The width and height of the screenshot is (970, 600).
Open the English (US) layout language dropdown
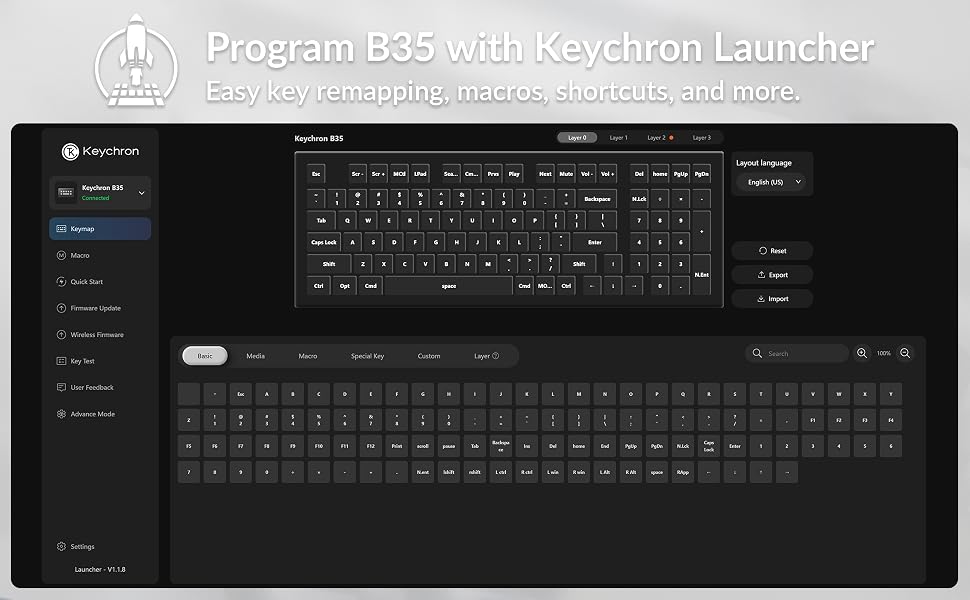tap(773, 182)
